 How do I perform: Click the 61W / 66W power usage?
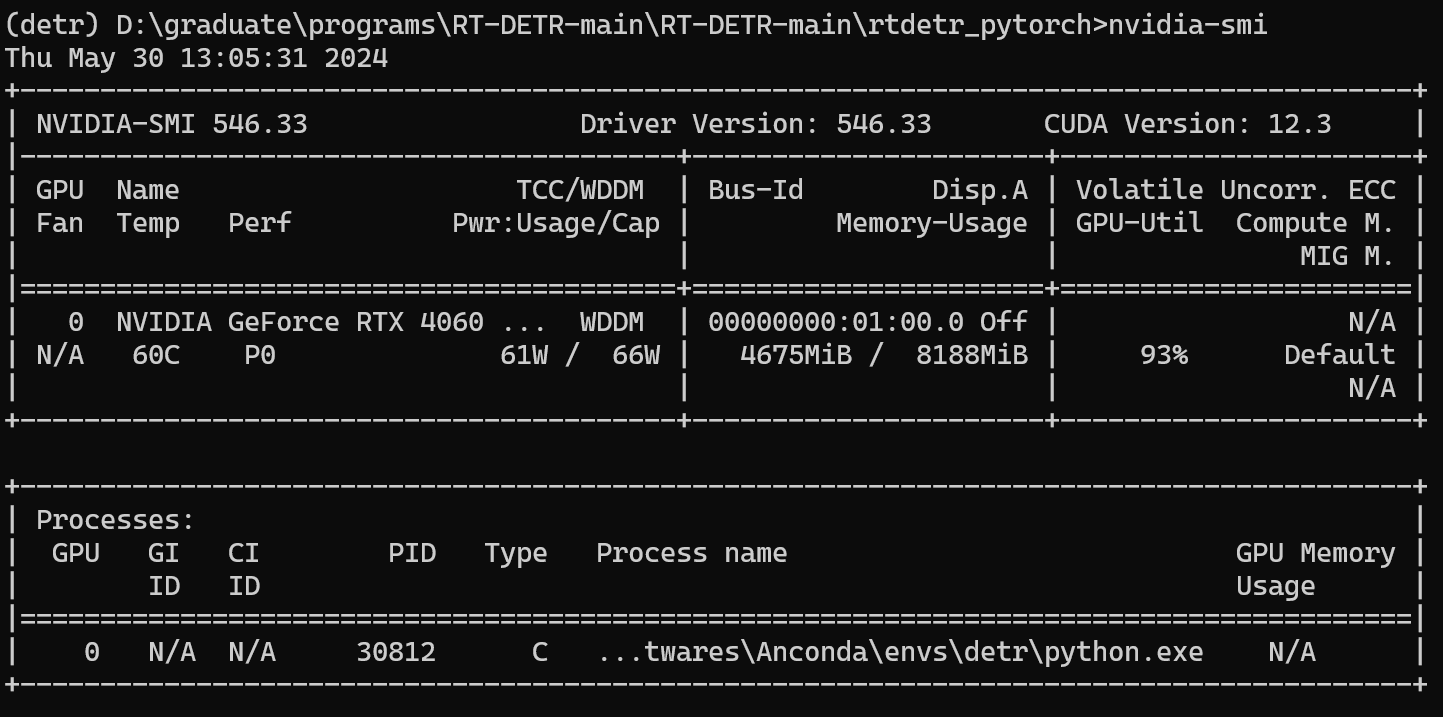[580, 355]
